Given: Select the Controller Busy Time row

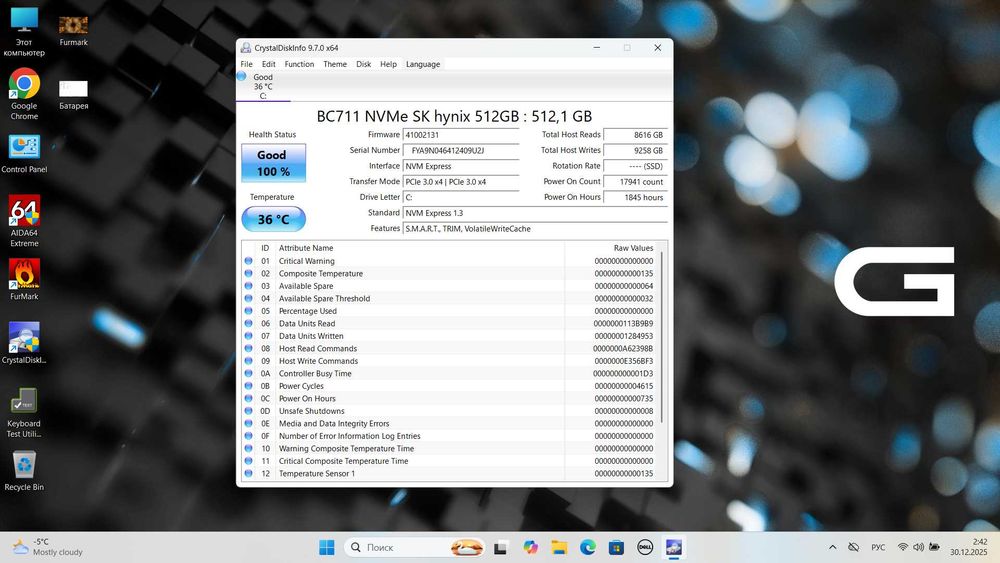Looking at the screenshot, I should click(450, 374).
